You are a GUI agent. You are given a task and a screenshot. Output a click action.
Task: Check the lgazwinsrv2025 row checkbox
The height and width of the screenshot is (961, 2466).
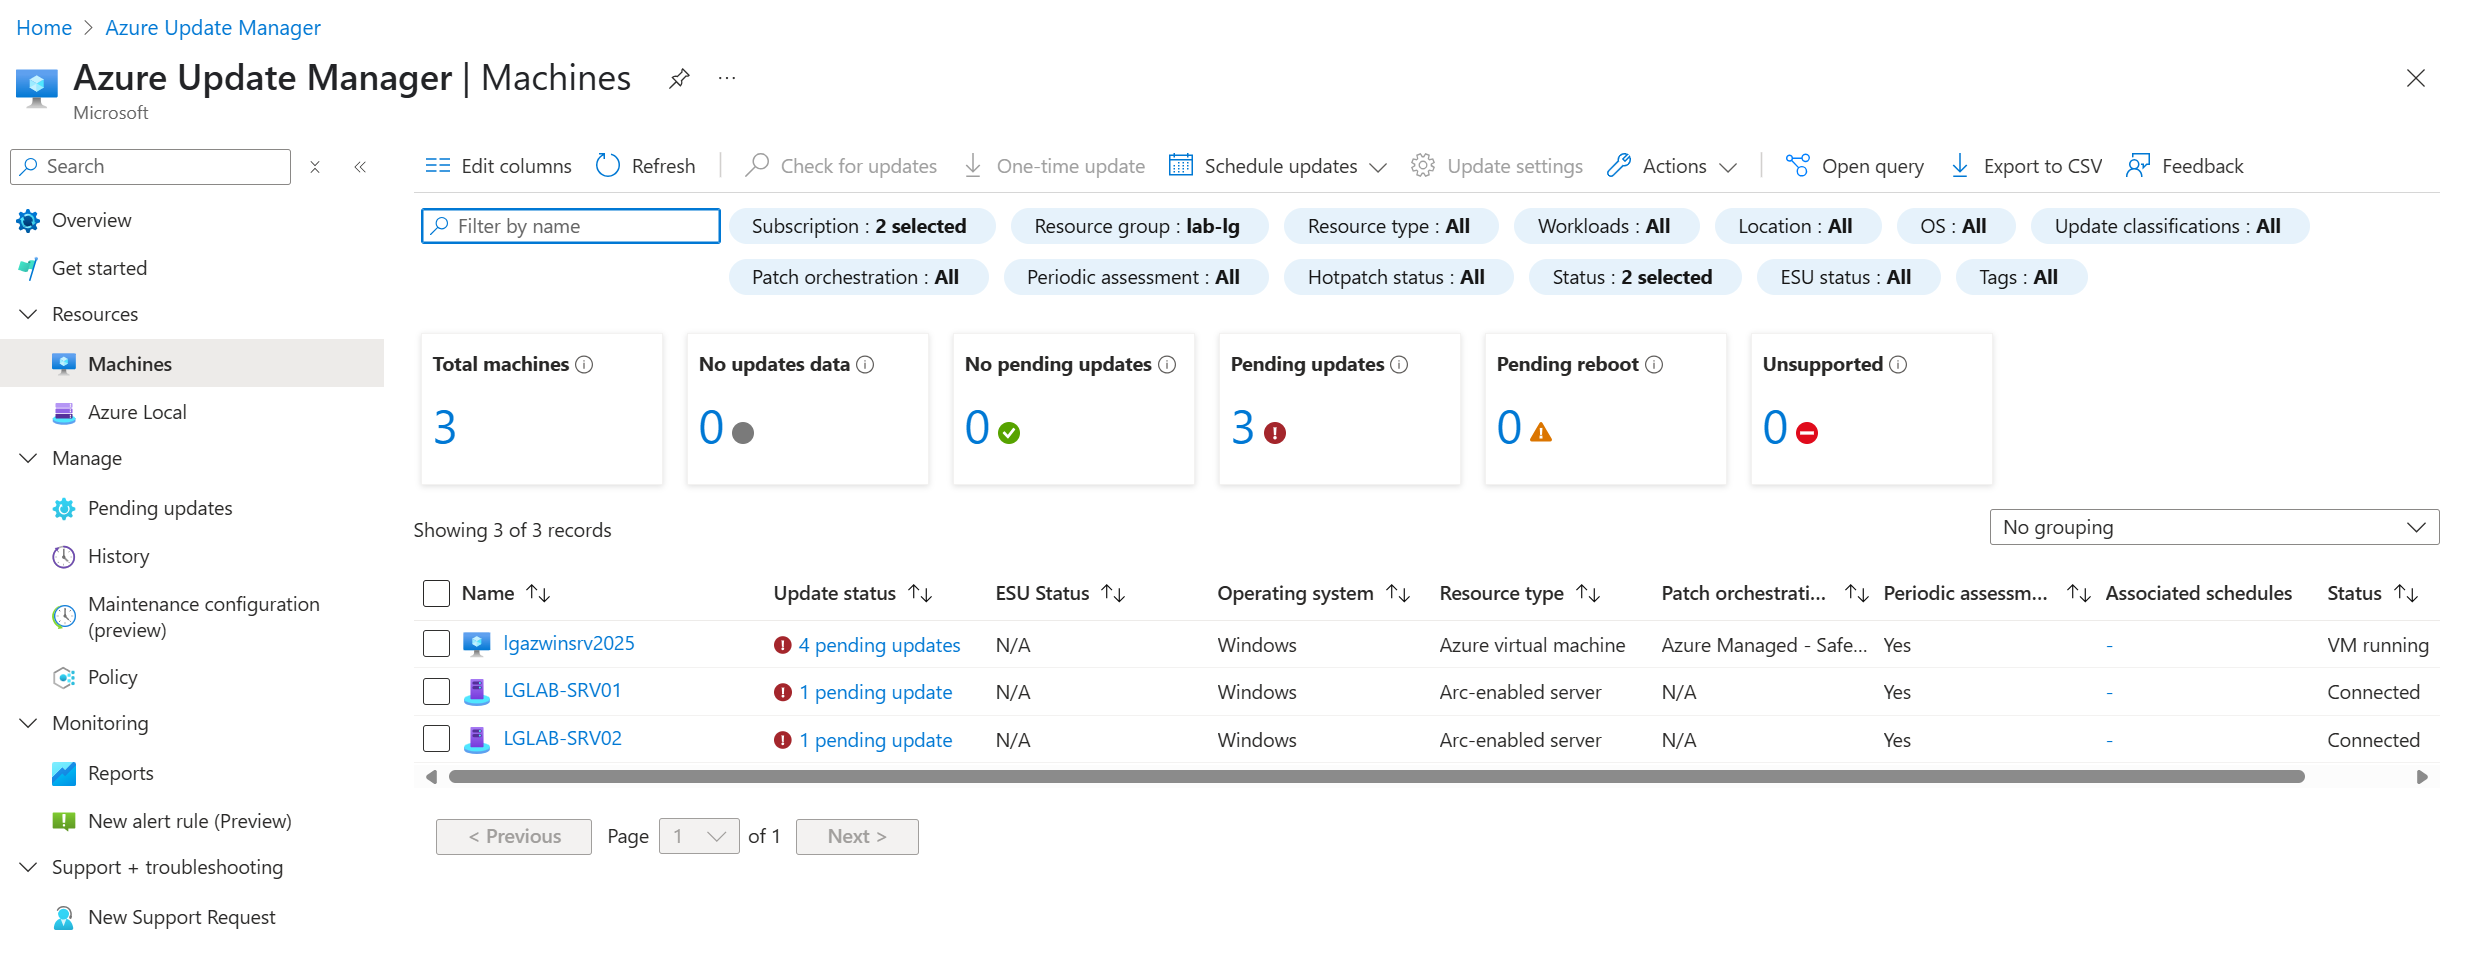437,644
